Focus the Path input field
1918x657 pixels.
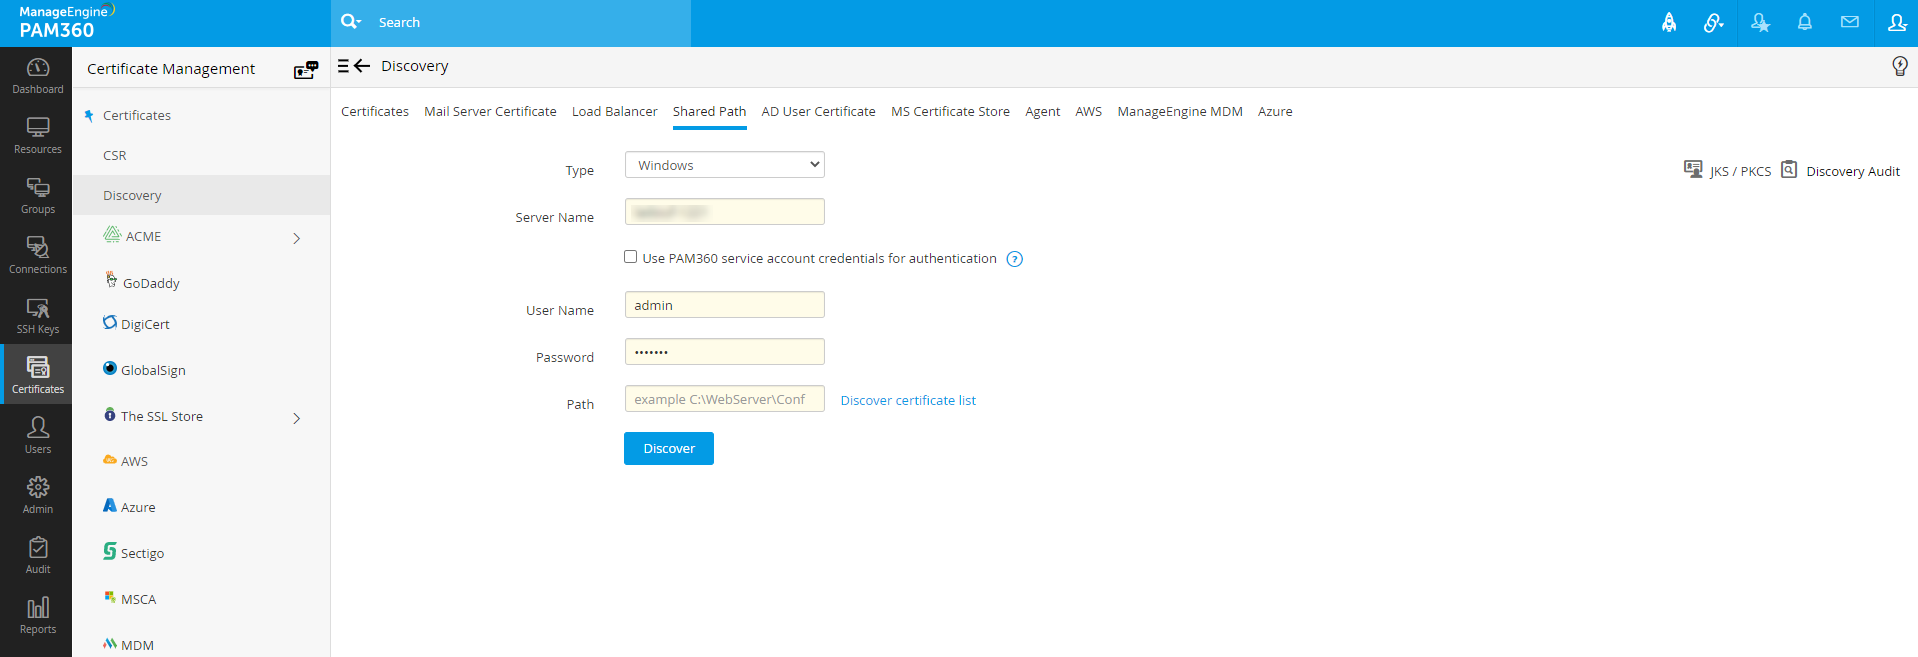click(725, 399)
